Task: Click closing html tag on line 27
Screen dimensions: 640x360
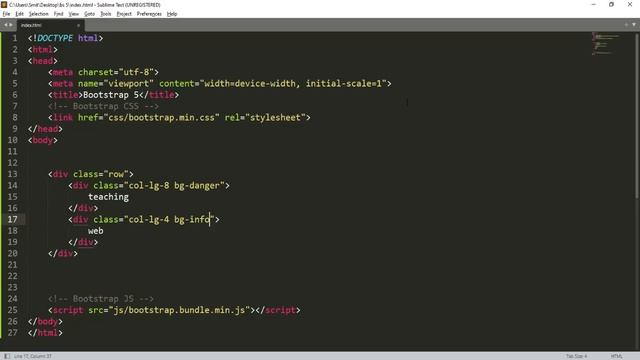Action: (x=45, y=333)
